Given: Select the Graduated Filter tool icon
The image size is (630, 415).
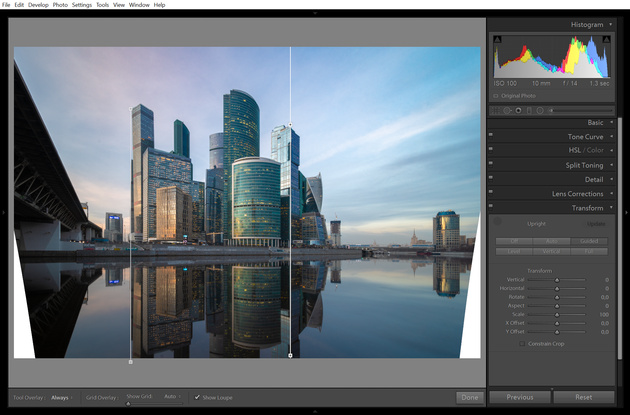Looking at the screenshot, I should tap(529, 110).
